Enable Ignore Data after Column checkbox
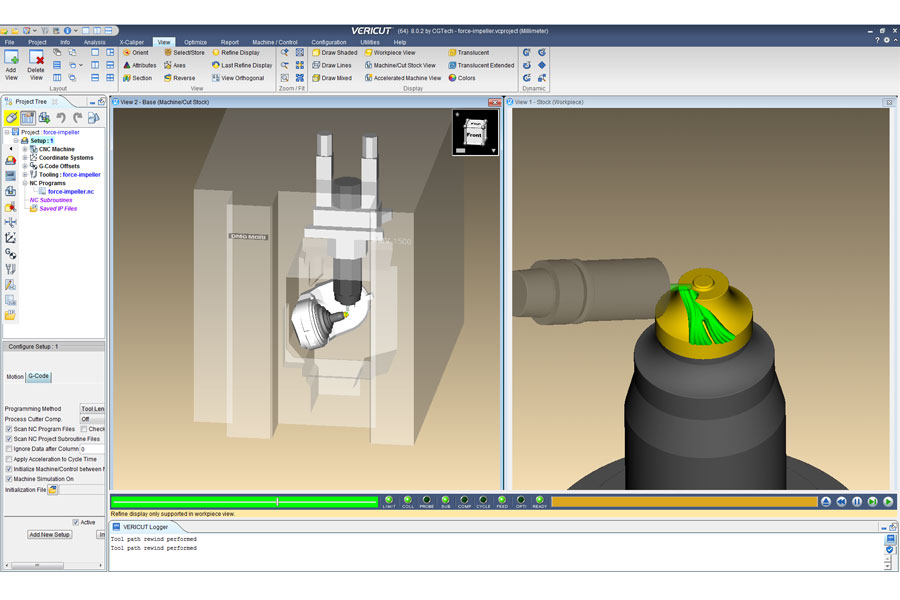Image resolution: width=900 pixels, height=600 pixels. pos(9,449)
